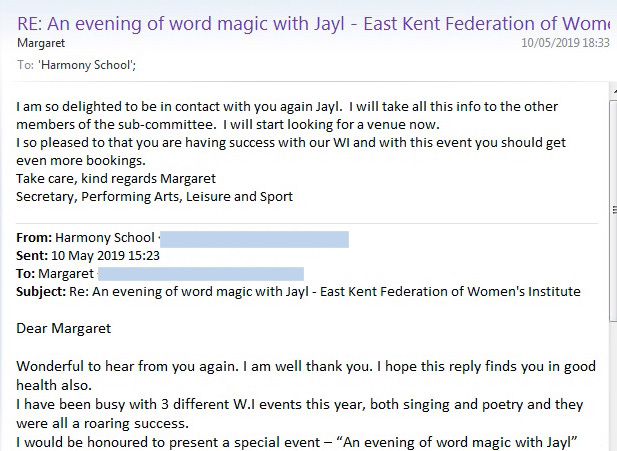617x451 pixels.
Task: Click the "Sent: 10 May 2019 15:23" line
Action: coord(88,255)
